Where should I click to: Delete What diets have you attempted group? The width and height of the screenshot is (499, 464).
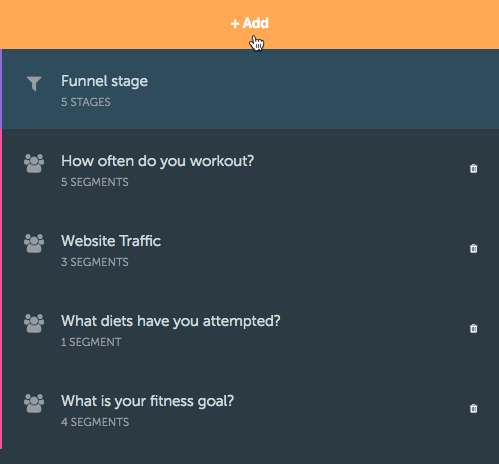473,329
